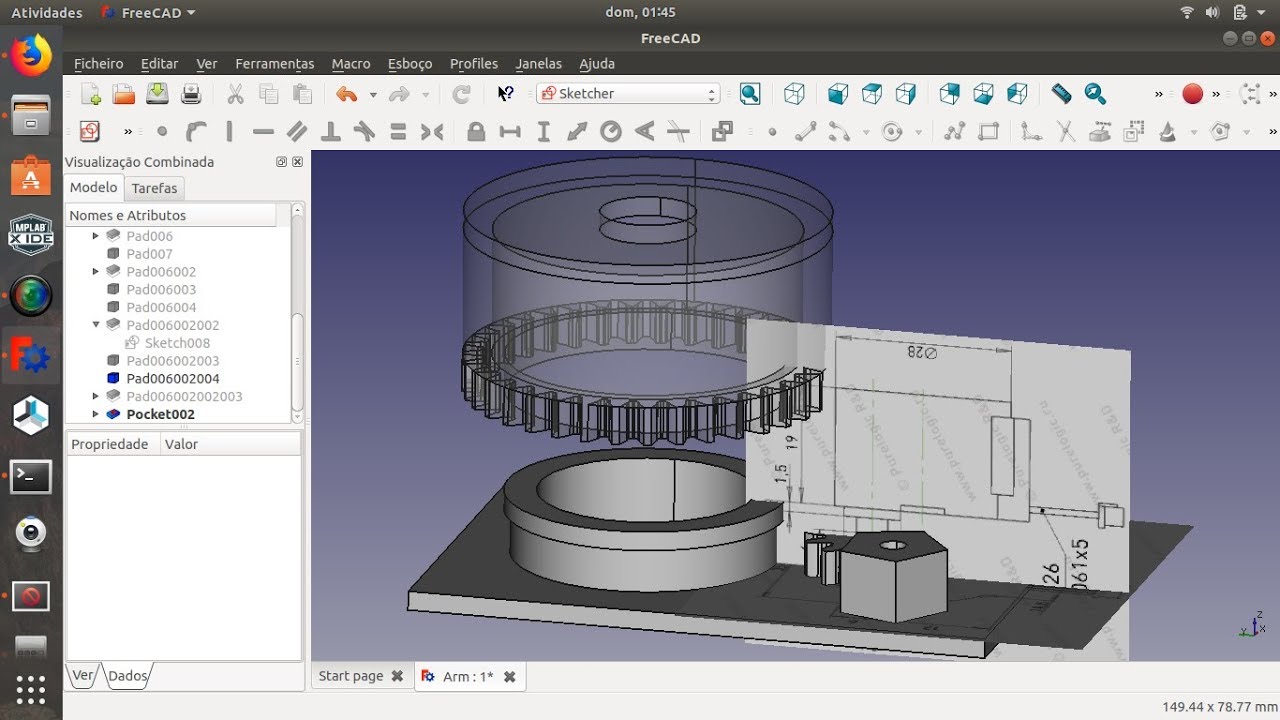Click Fit all view icon
This screenshot has width=1280, height=720.
coord(750,94)
